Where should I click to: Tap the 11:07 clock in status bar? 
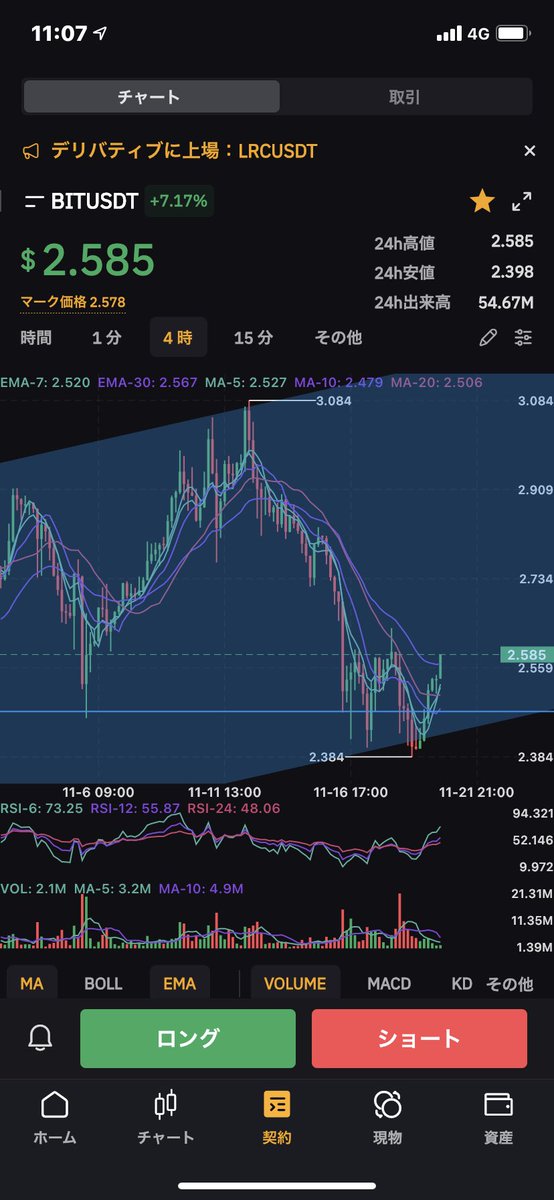(x=59, y=33)
